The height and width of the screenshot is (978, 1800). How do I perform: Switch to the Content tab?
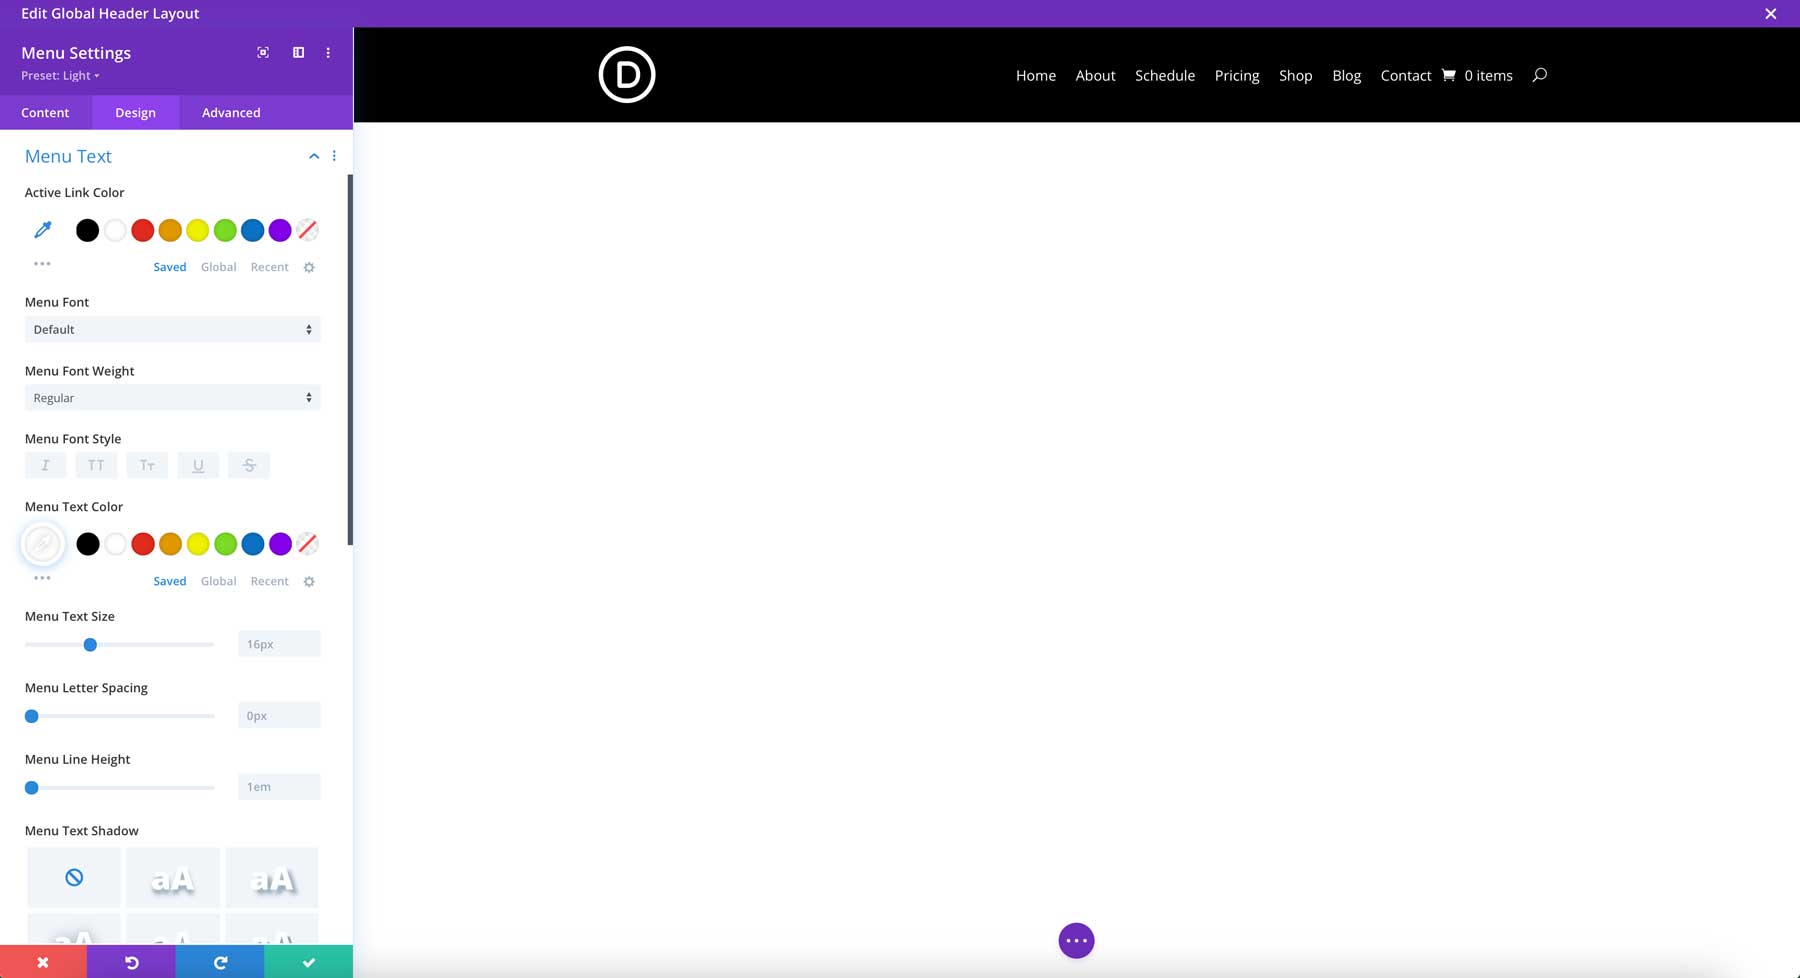45,112
